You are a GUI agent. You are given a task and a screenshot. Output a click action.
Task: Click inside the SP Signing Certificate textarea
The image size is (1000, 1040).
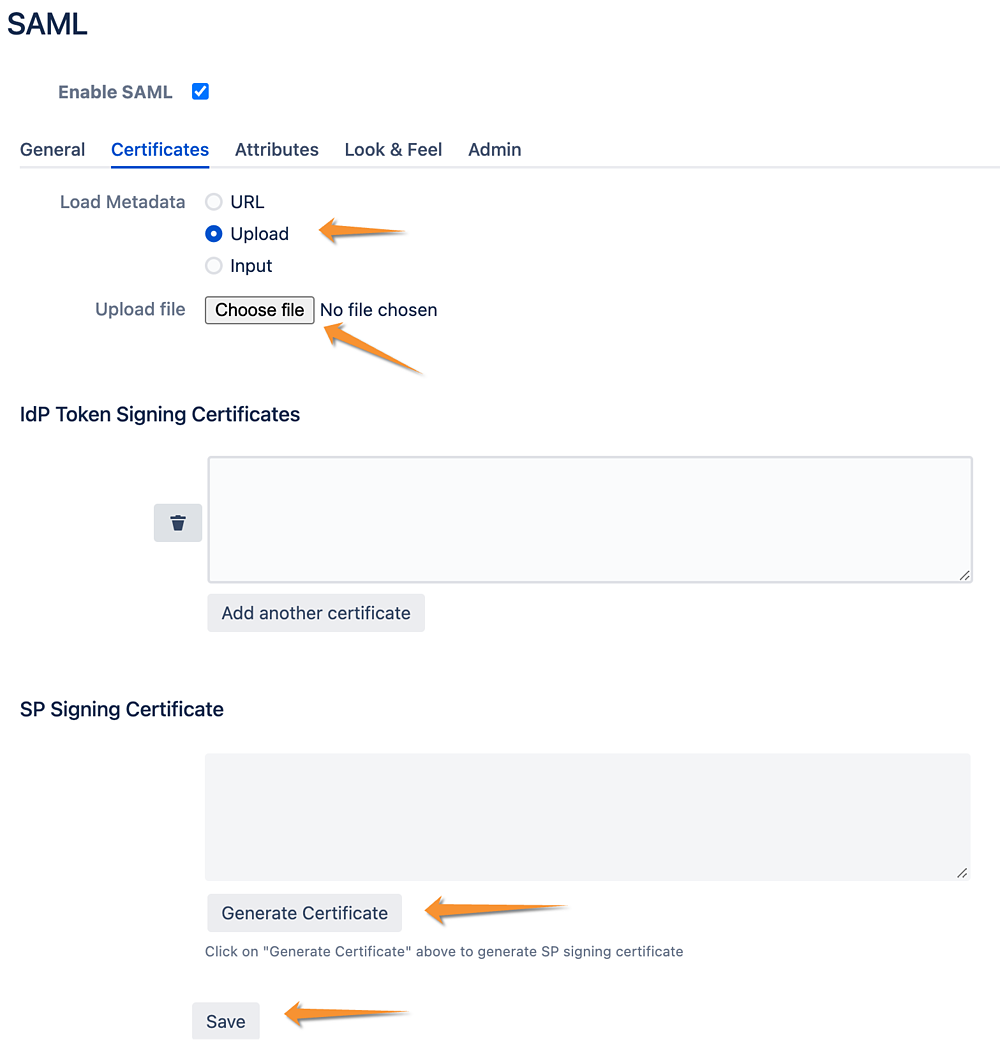click(588, 816)
